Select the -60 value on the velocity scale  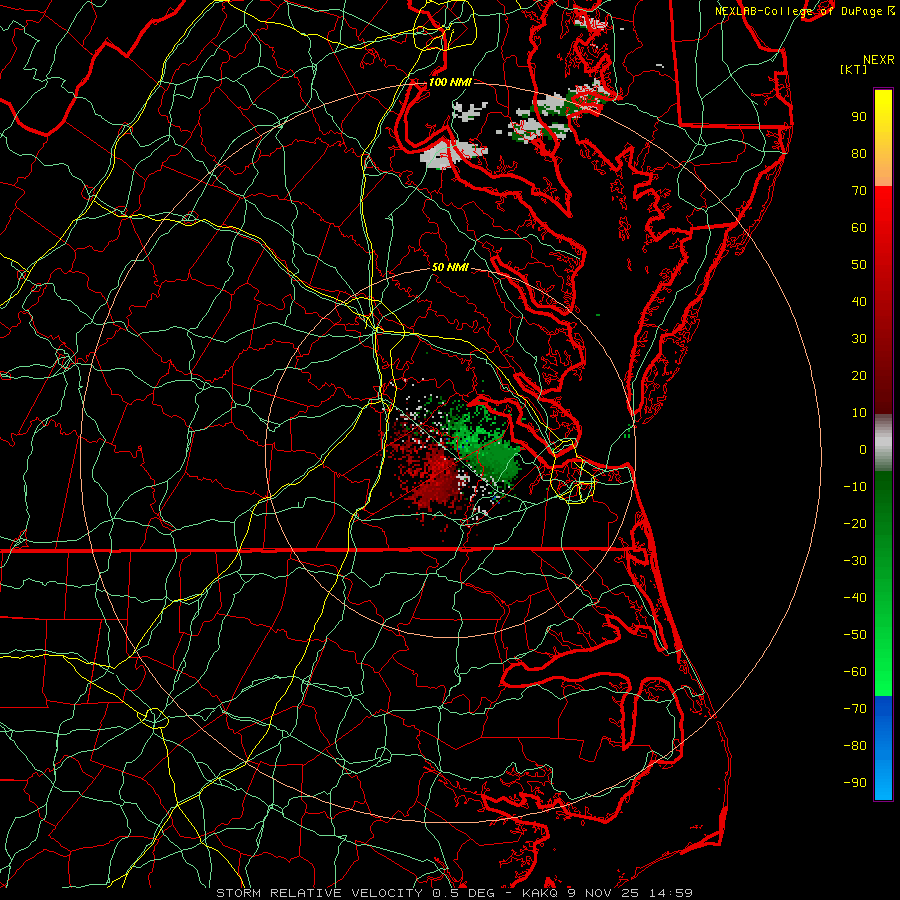click(x=855, y=672)
